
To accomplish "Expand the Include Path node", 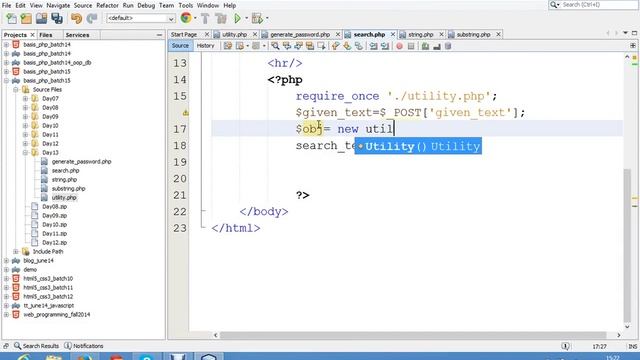I will click(x=16, y=252).
